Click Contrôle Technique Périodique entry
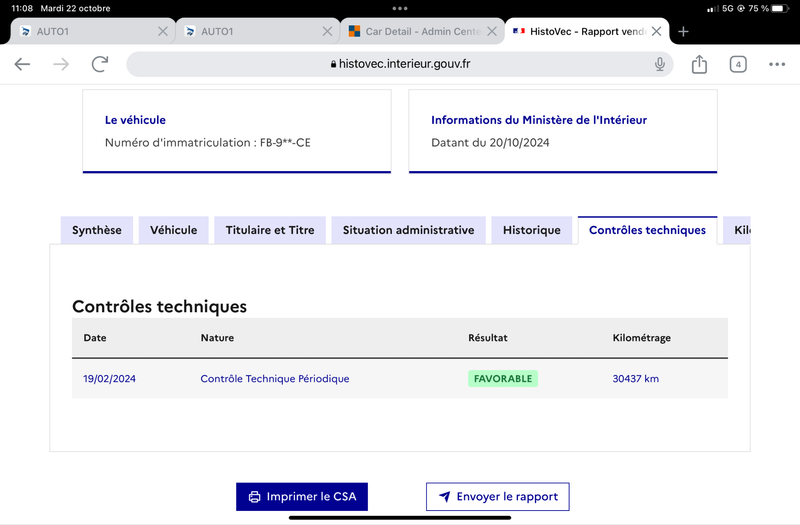The height and width of the screenshot is (525, 800). (x=274, y=379)
